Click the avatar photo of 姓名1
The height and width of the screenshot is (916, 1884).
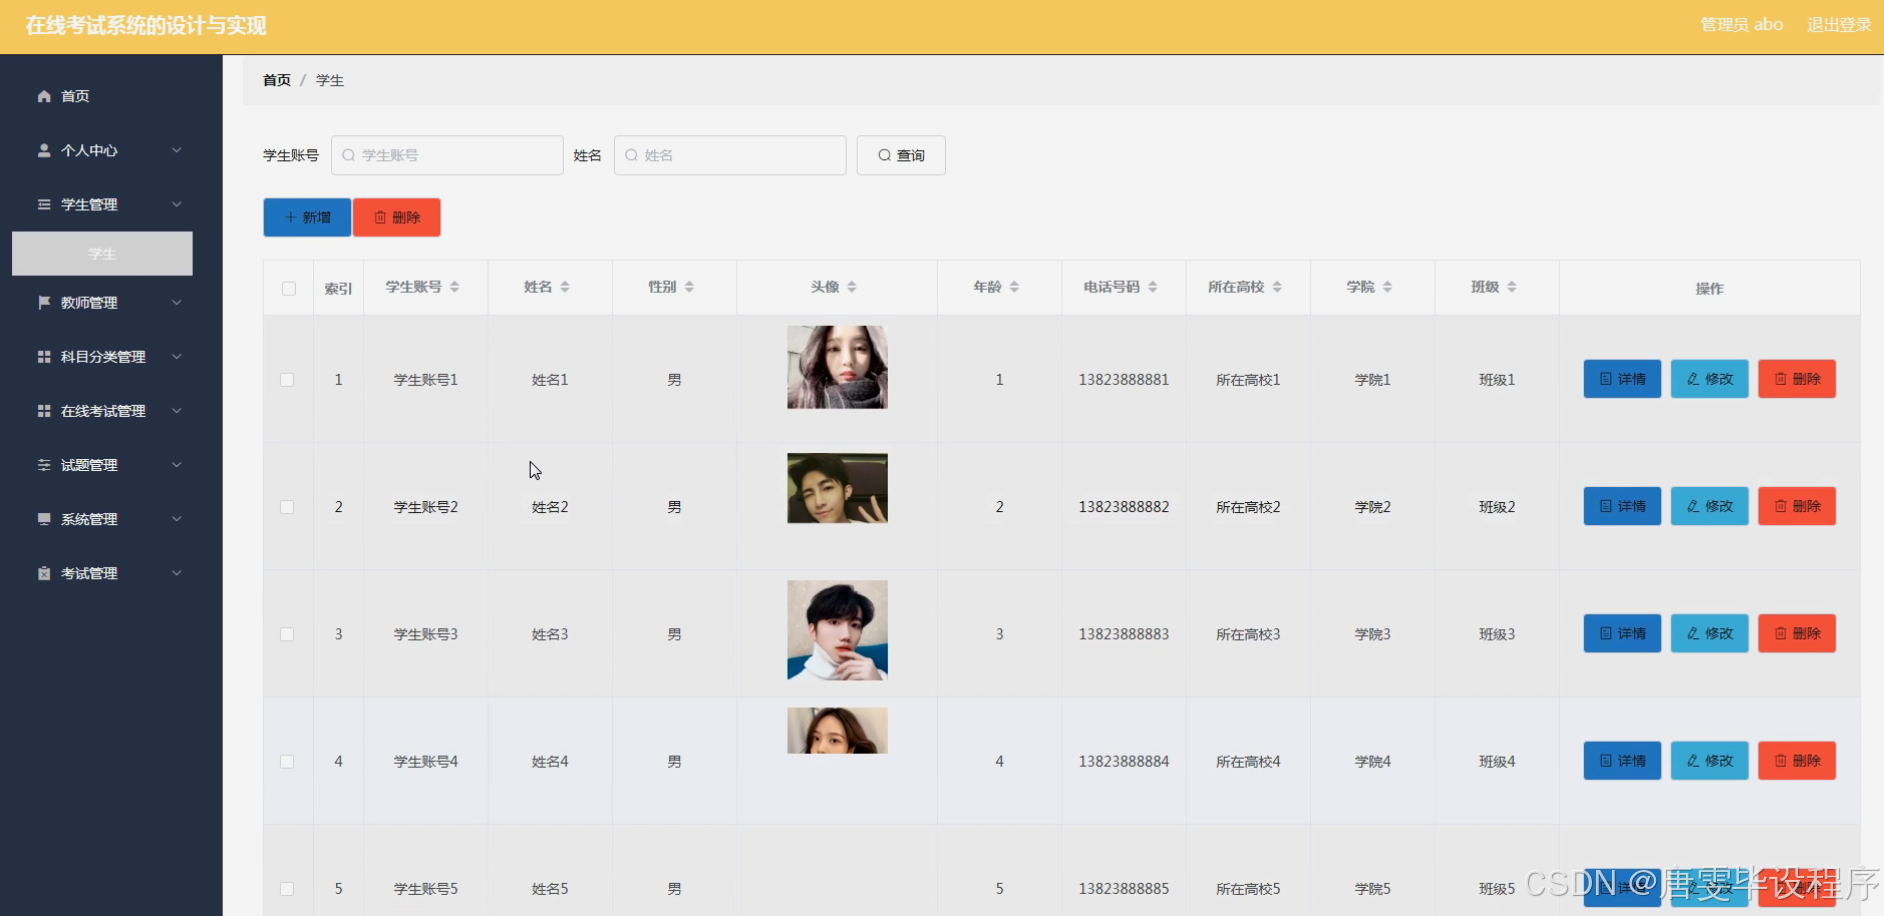point(837,367)
